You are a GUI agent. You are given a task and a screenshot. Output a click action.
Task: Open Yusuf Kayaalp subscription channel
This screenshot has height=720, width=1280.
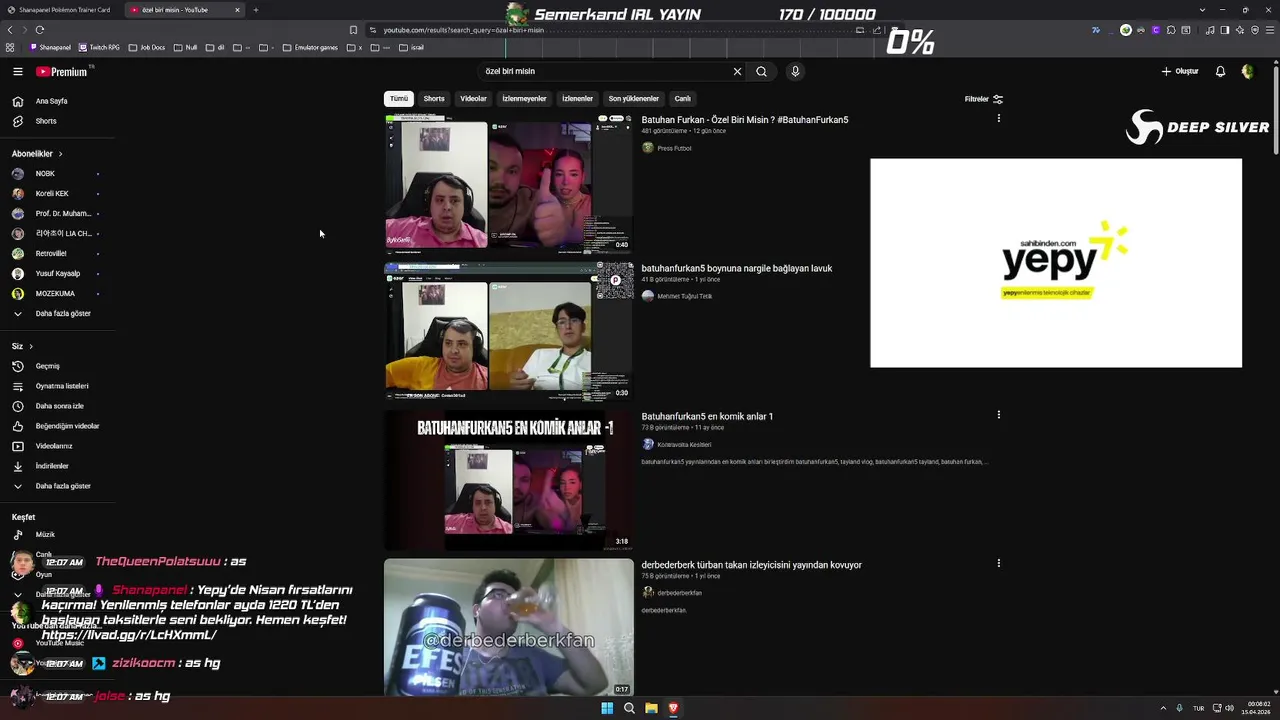coord(58,274)
